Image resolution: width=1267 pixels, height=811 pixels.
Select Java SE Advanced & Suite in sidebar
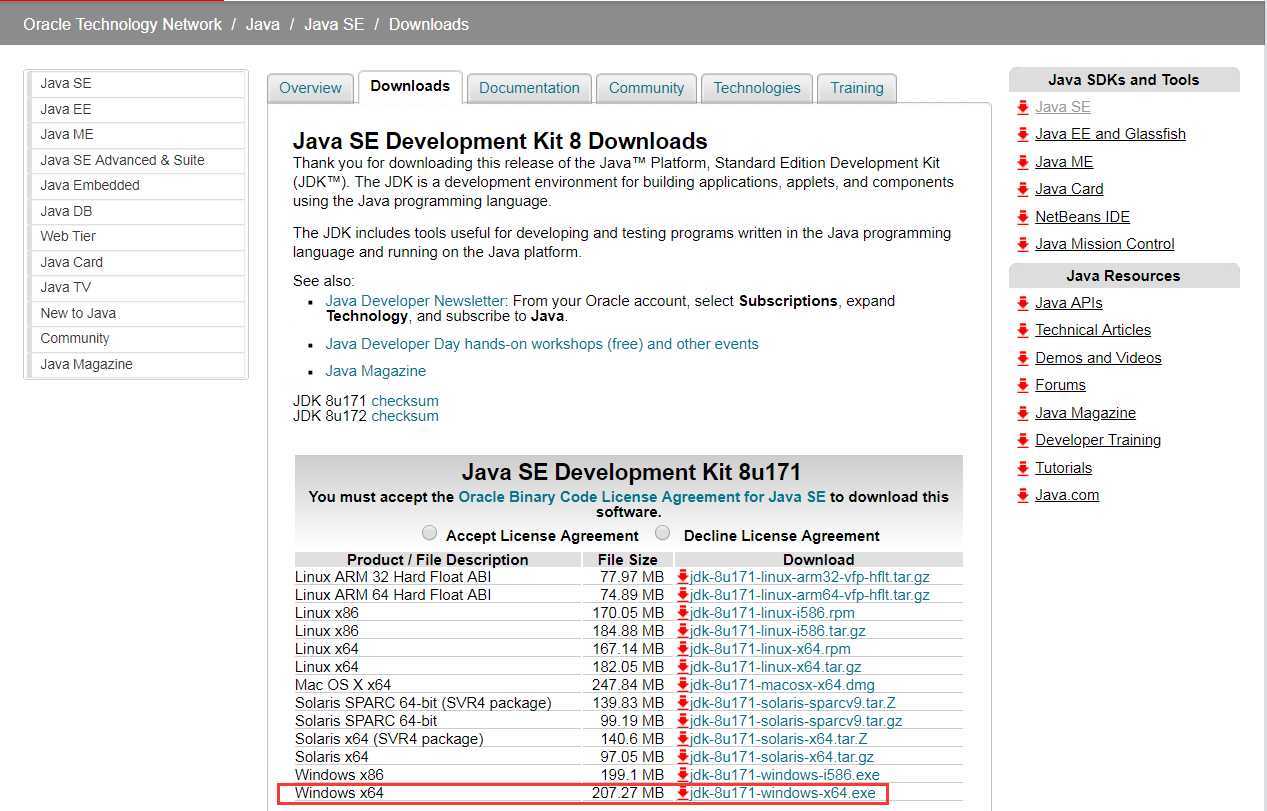(137, 161)
